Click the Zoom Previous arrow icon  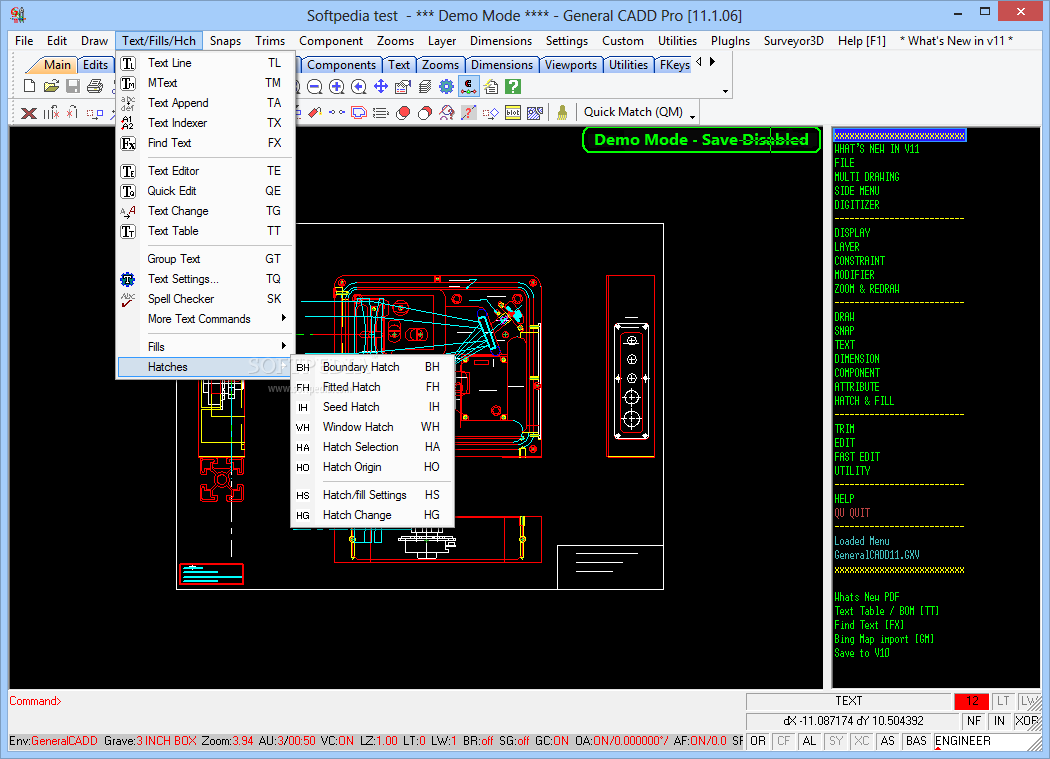click(x=359, y=86)
